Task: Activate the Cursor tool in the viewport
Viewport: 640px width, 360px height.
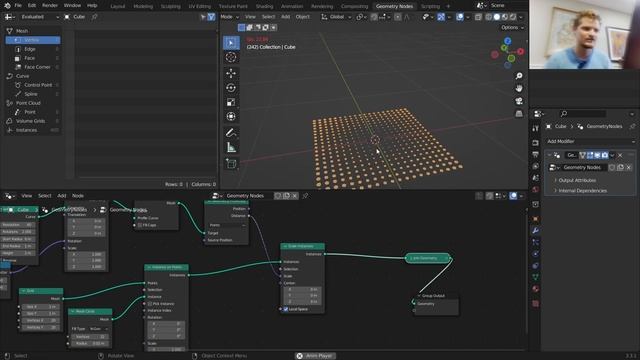Action: (231, 57)
